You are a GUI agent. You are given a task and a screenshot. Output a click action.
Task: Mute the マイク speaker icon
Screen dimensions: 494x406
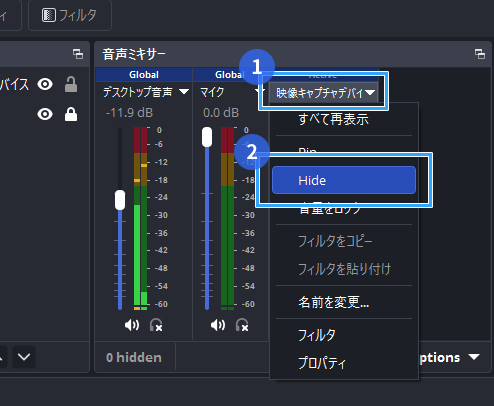pos(218,325)
